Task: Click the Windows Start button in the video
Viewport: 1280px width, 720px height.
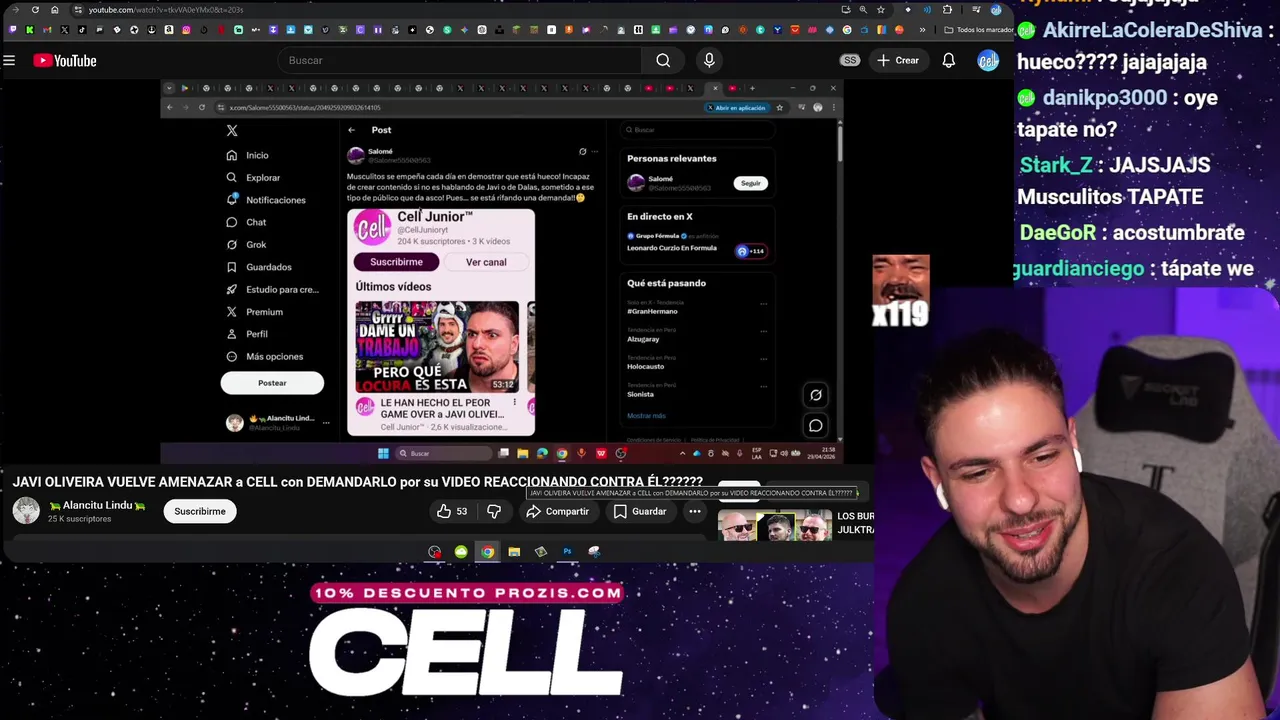Action: [383, 453]
